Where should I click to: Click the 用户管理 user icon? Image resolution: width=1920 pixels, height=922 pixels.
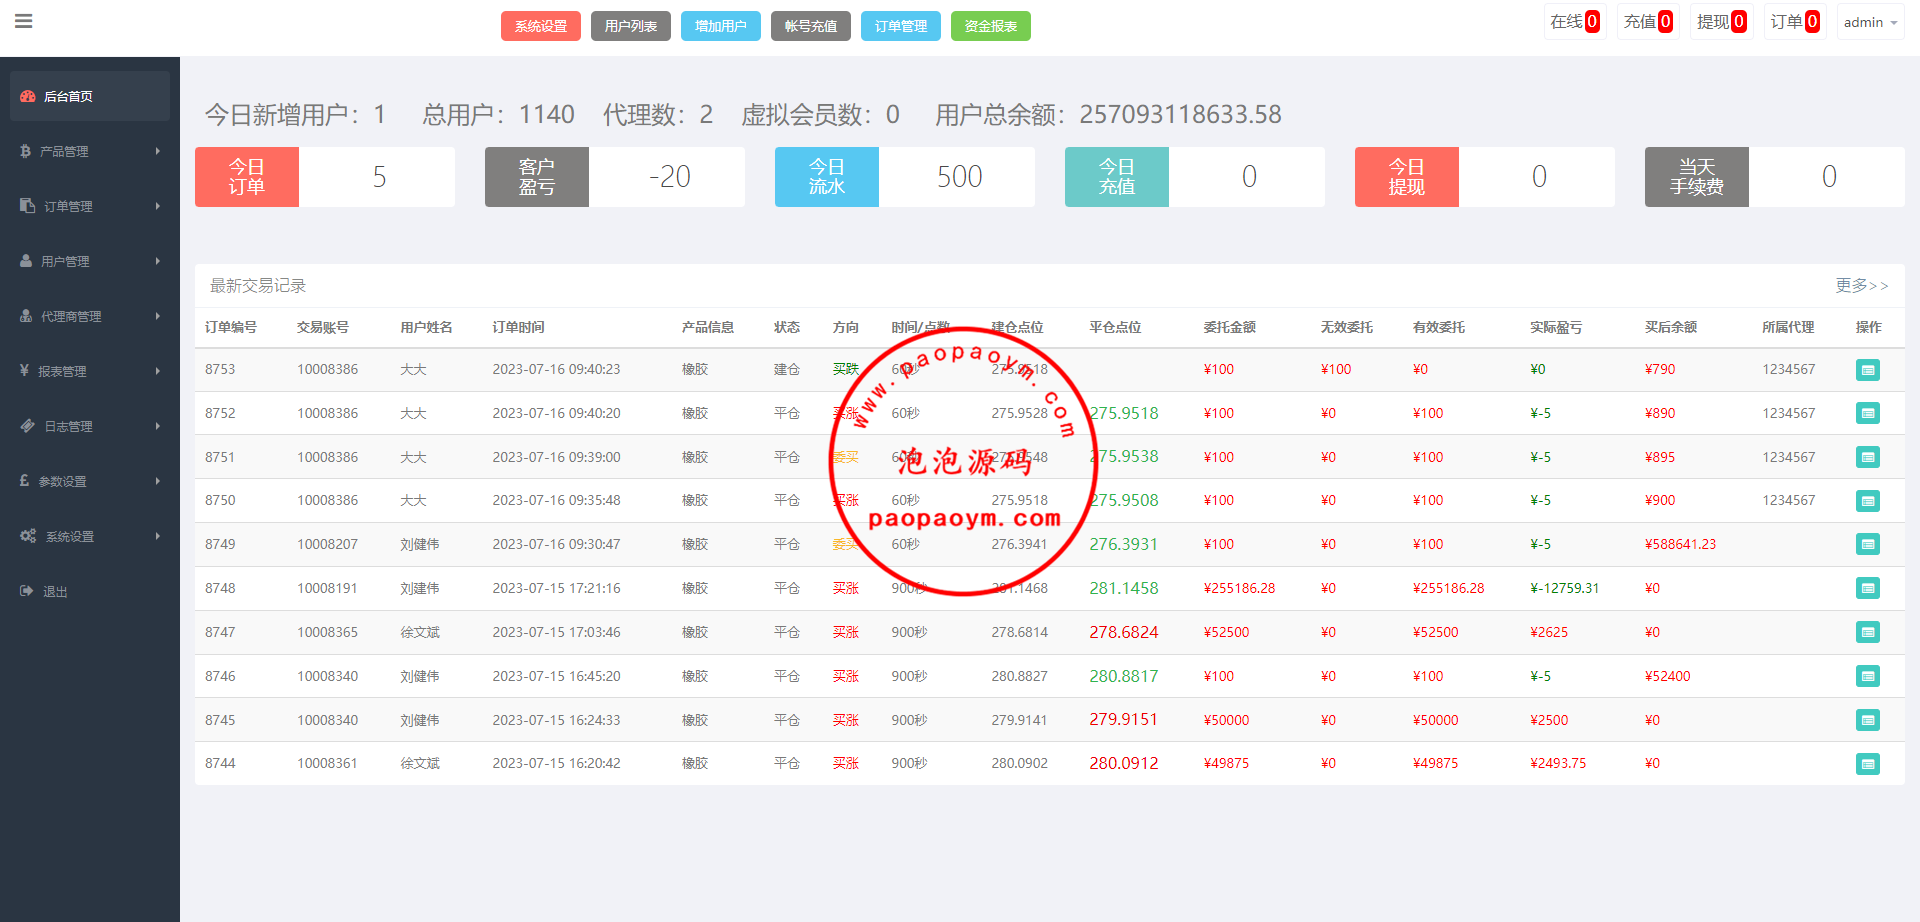tap(26, 261)
